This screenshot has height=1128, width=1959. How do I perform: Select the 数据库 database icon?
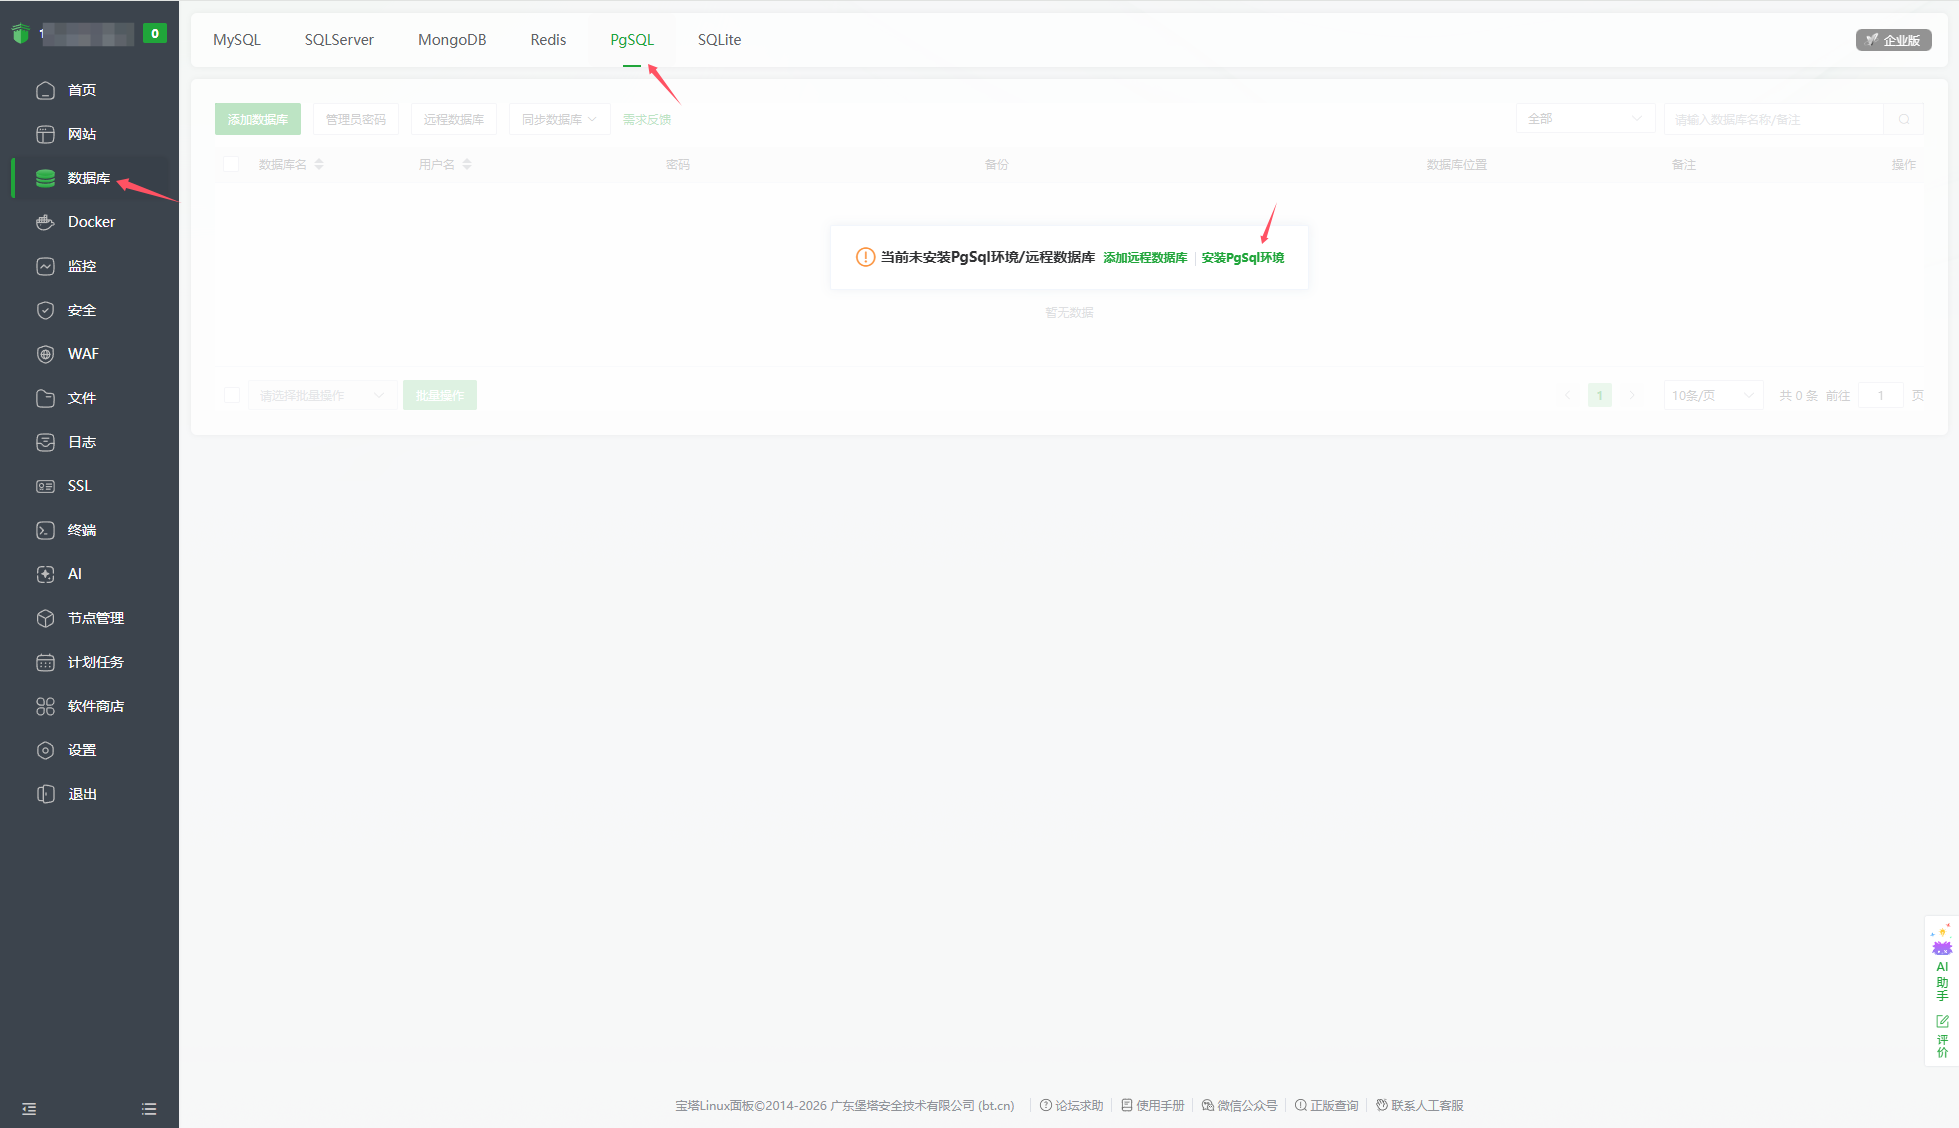point(45,178)
